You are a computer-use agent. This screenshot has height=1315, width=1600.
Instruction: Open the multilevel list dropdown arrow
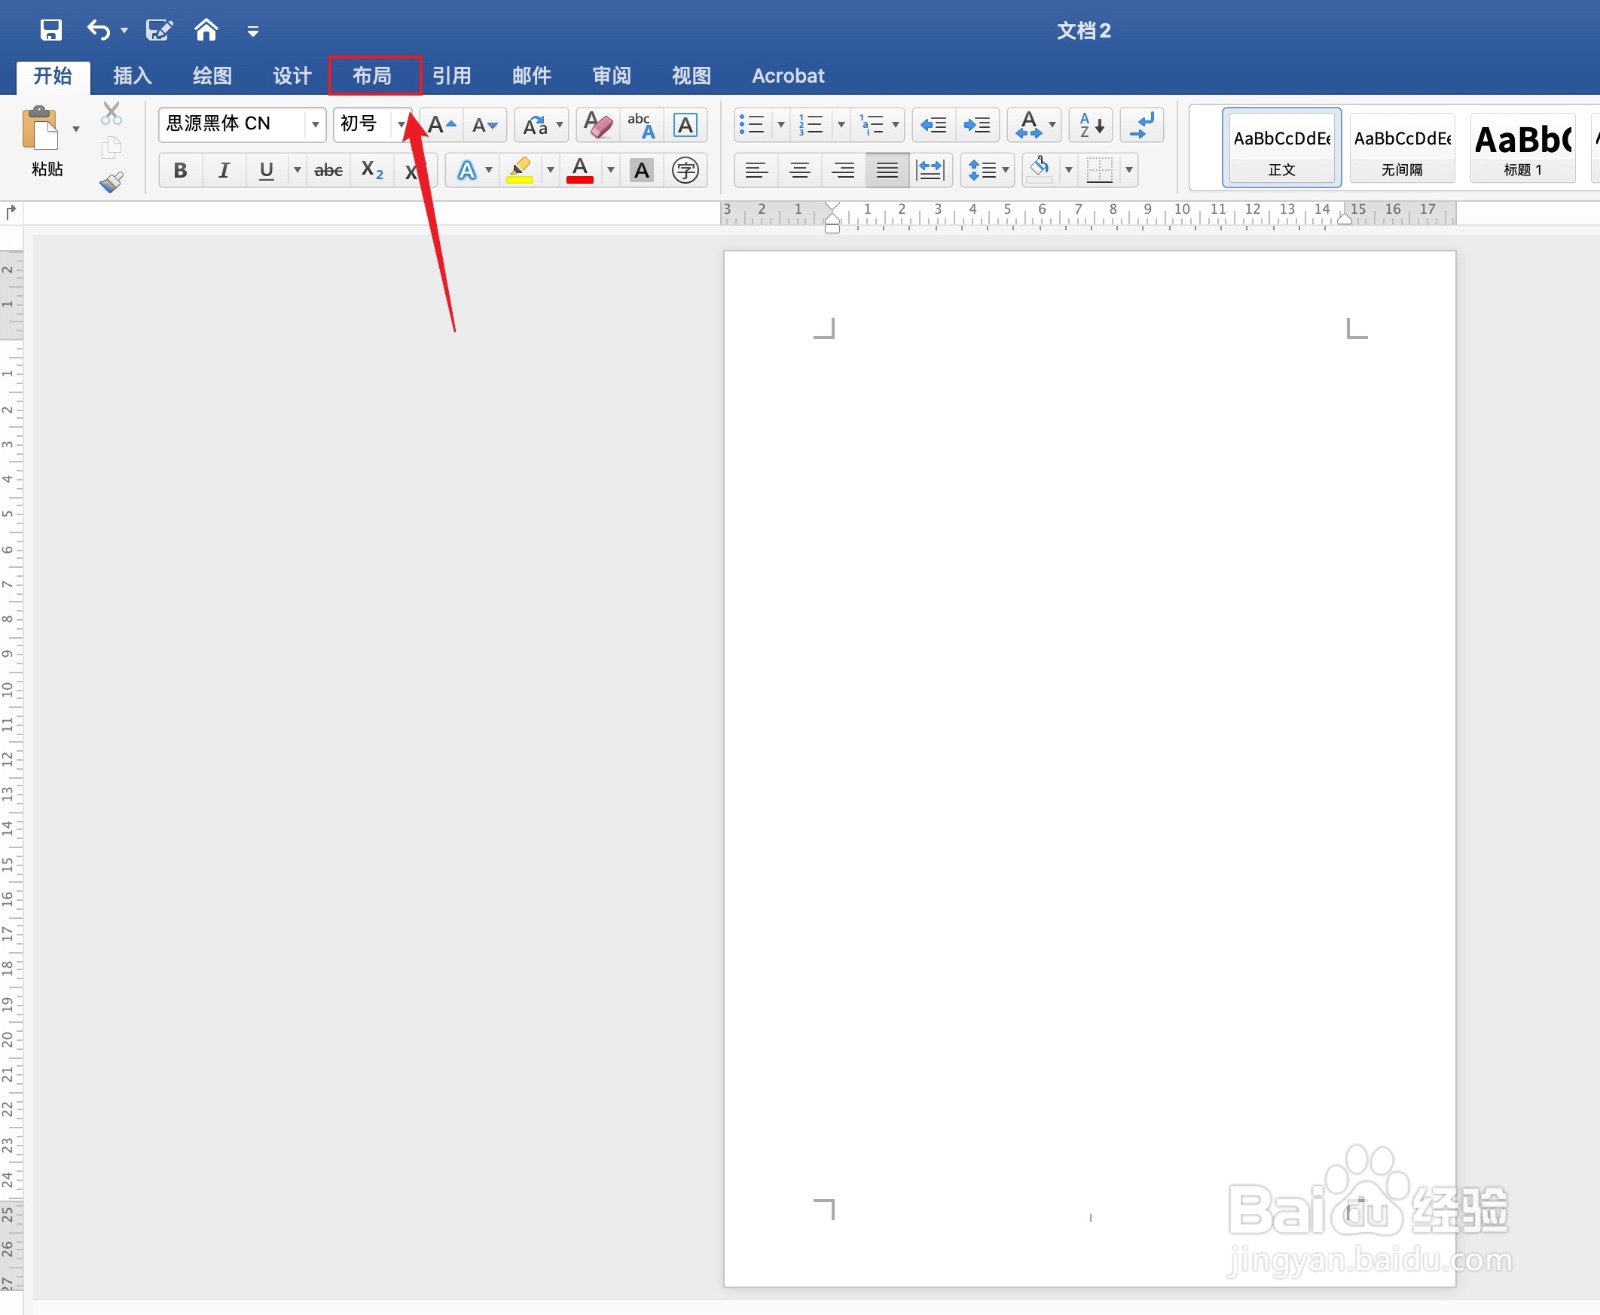pyautogui.click(x=895, y=125)
